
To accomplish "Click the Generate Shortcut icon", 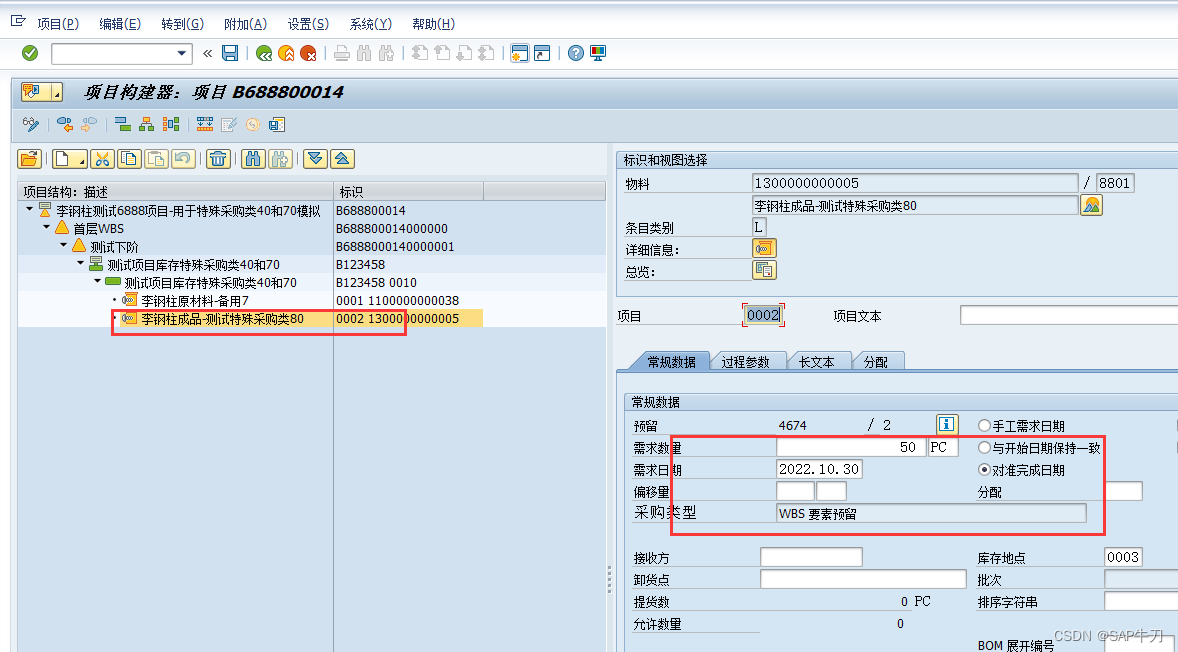I will coord(542,53).
